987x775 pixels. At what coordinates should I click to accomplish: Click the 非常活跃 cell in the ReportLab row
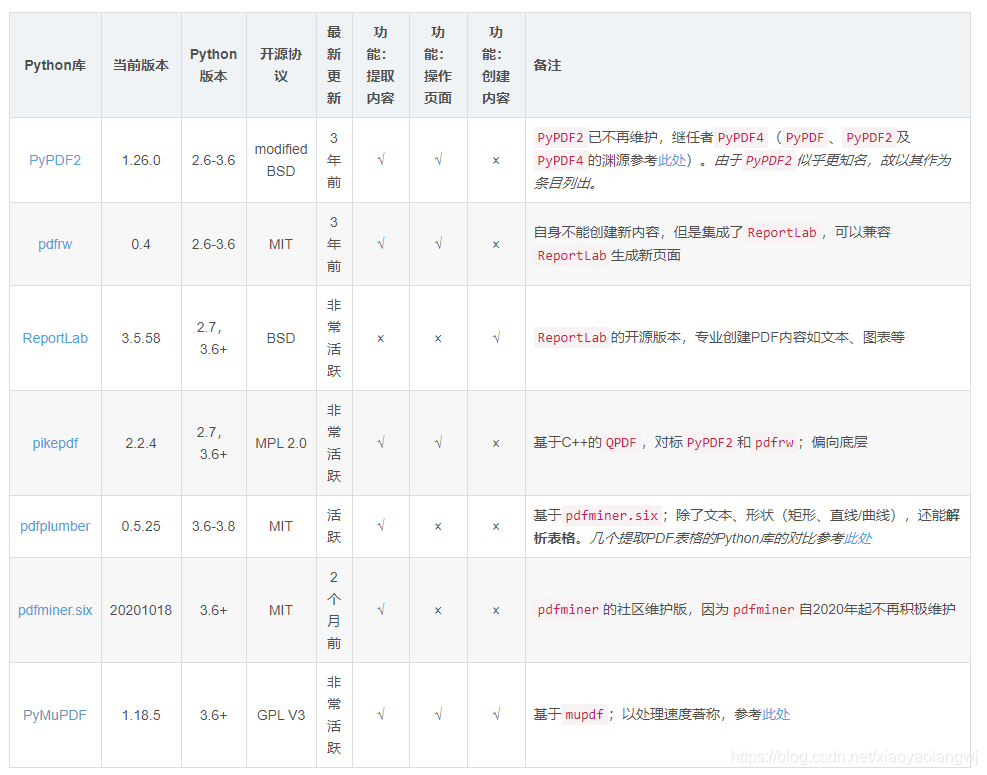point(334,338)
